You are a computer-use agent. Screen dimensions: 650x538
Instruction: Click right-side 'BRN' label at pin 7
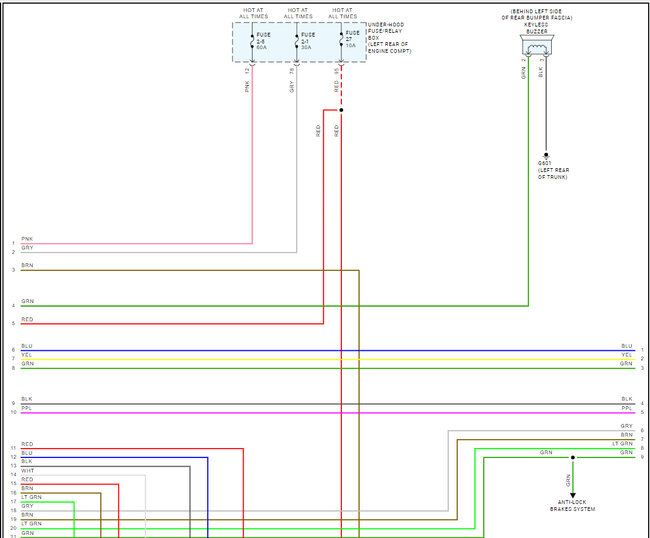[626, 435]
